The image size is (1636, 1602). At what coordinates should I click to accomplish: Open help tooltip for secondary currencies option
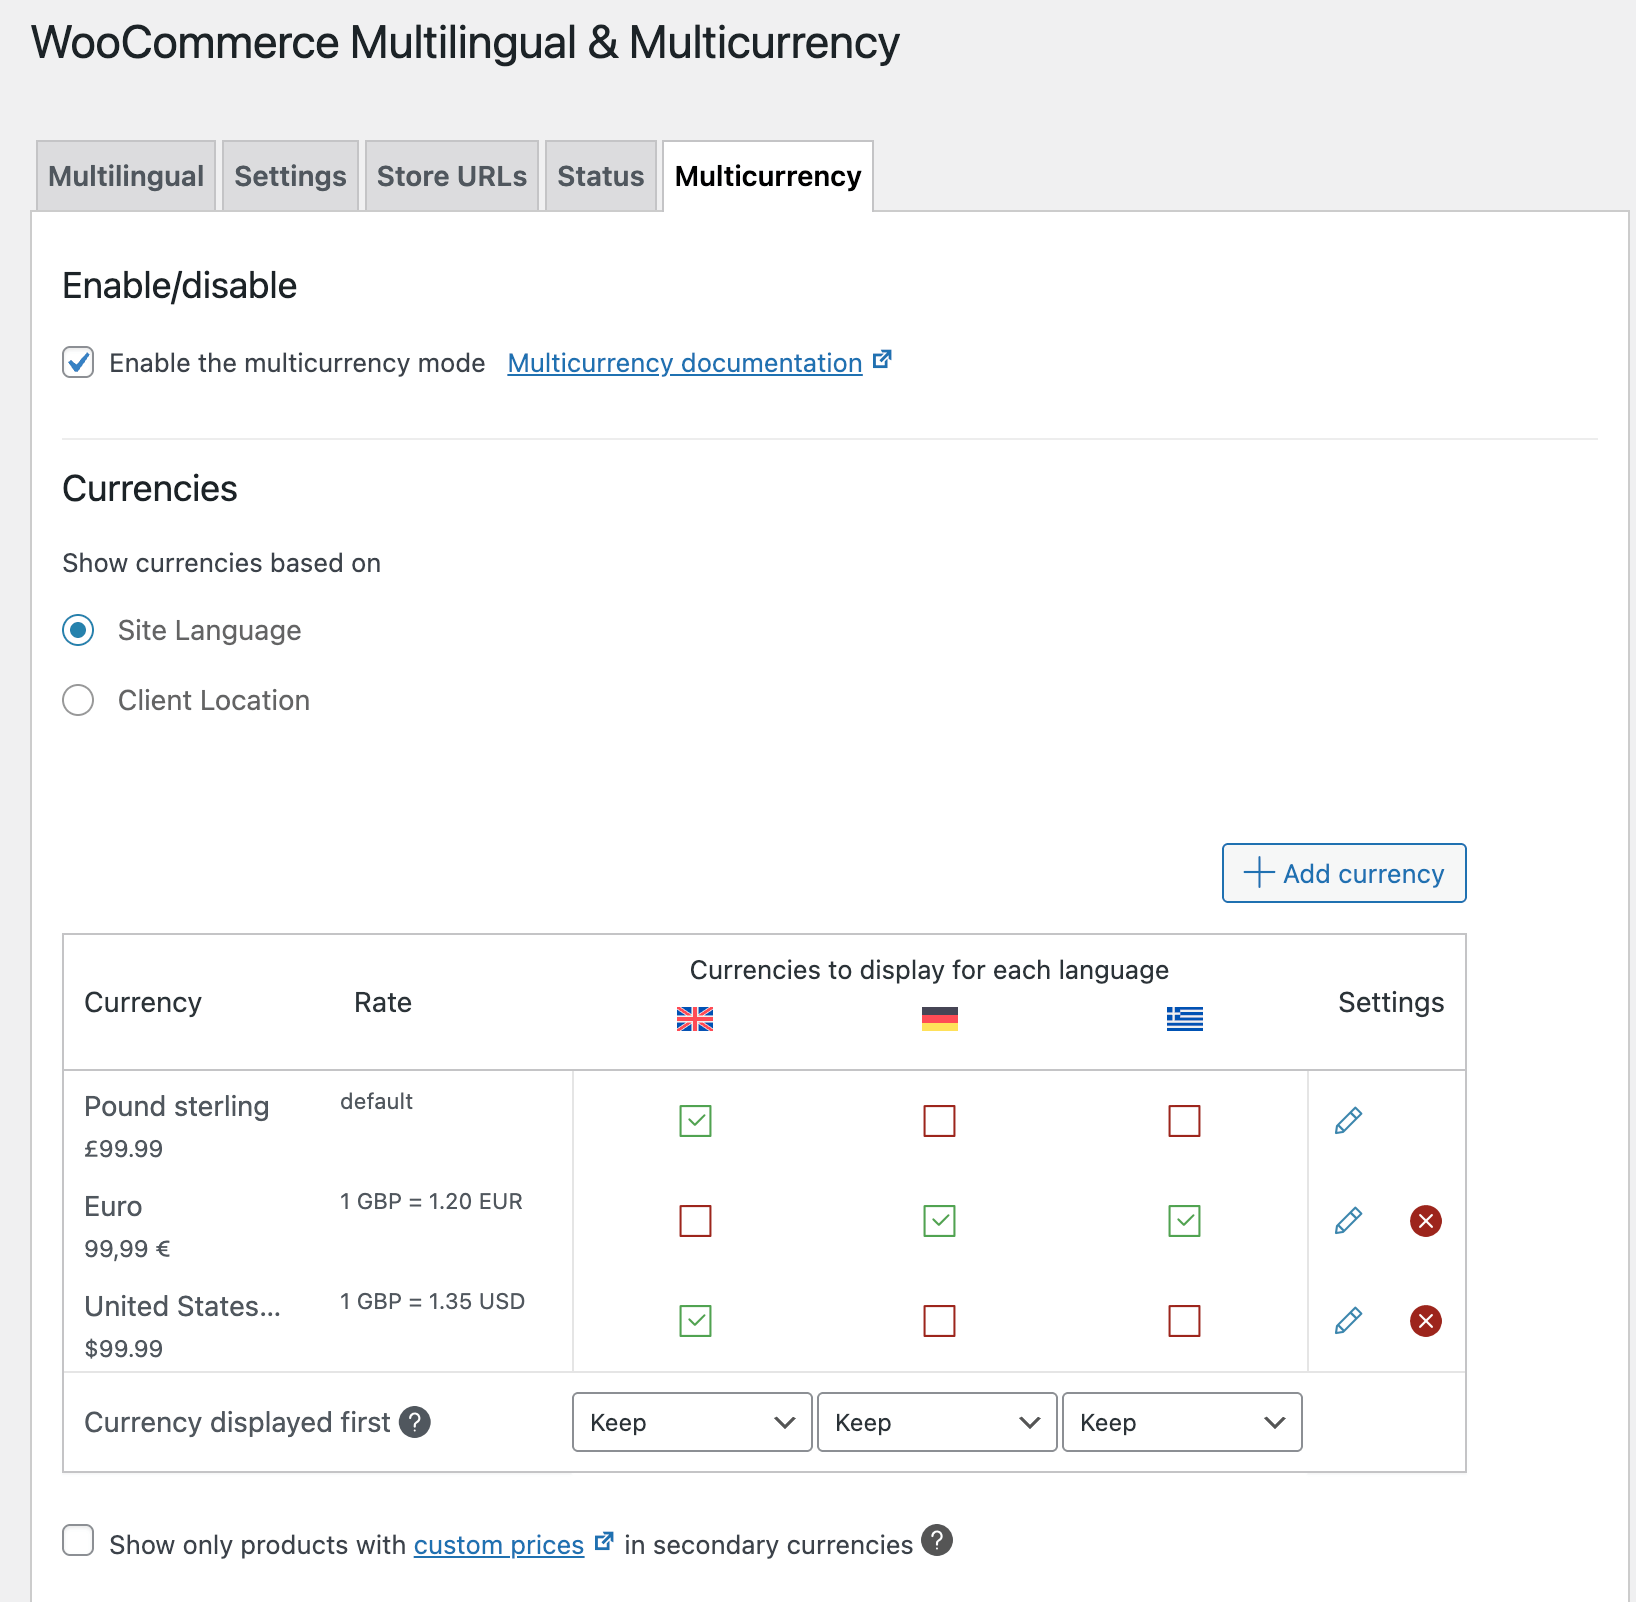937,1541
